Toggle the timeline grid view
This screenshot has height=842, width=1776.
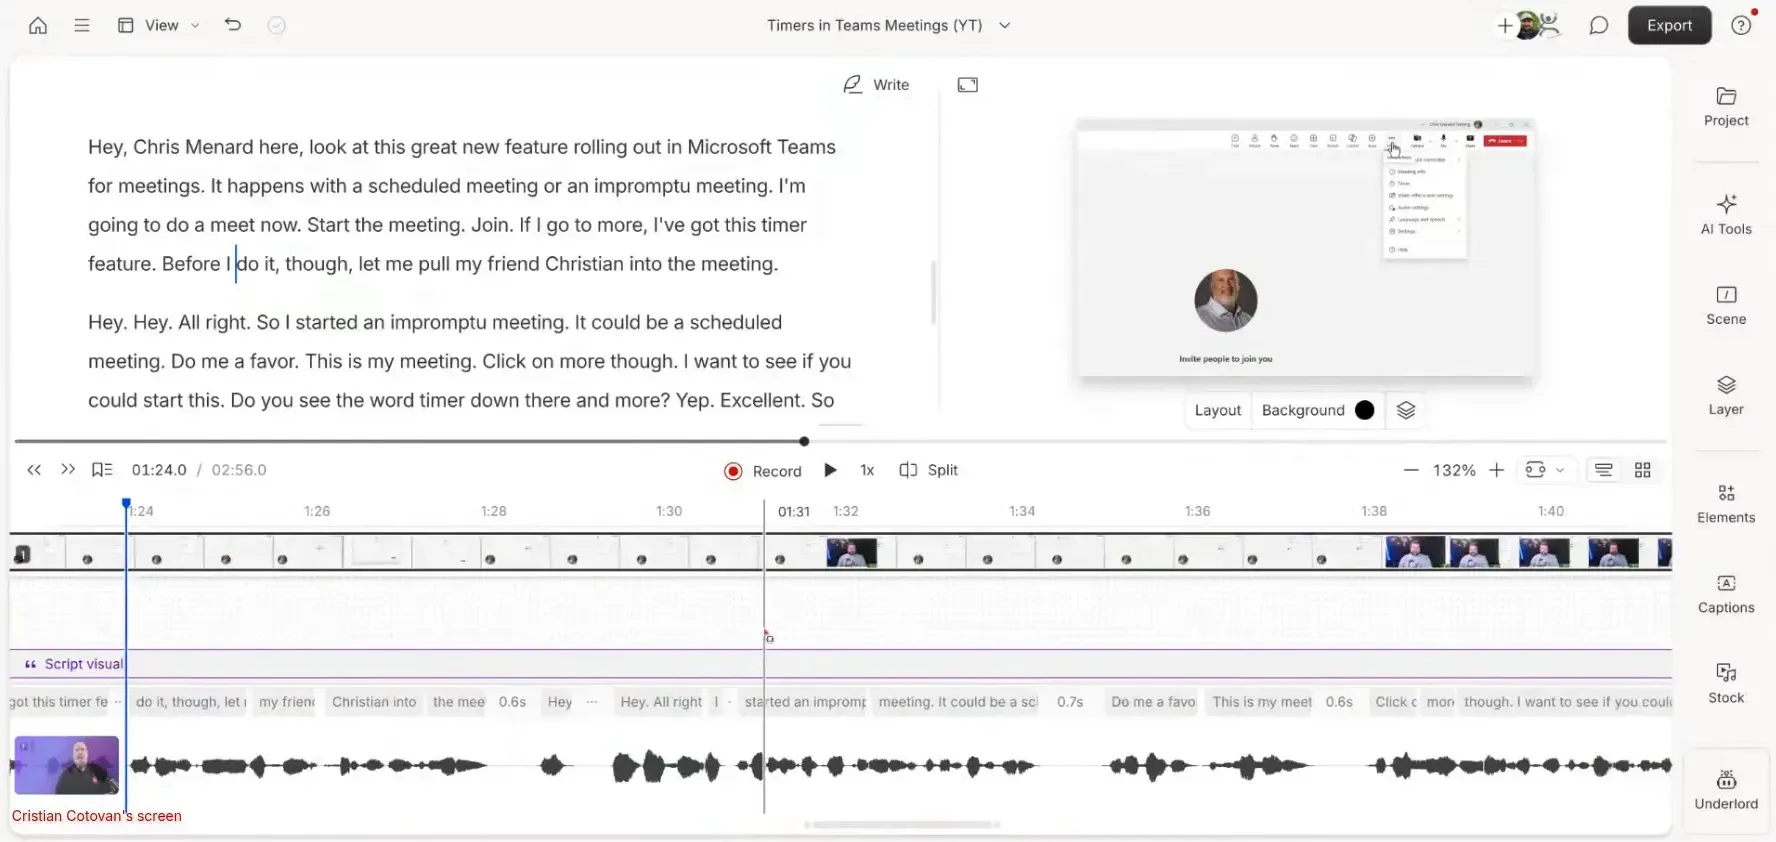click(1642, 470)
